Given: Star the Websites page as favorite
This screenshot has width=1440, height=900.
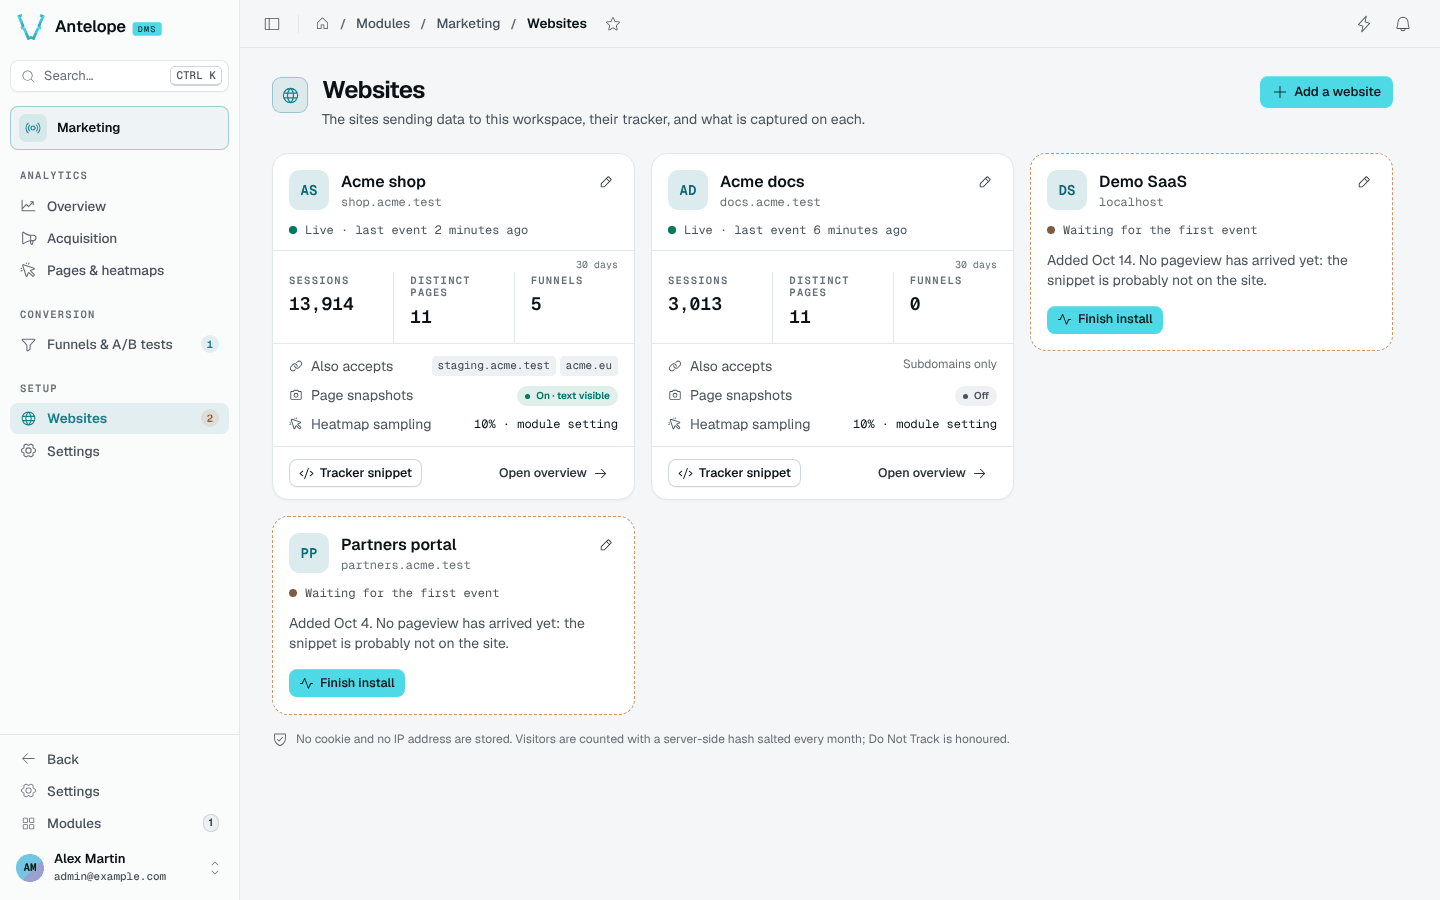Looking at the screenshot, I should 613,24.
